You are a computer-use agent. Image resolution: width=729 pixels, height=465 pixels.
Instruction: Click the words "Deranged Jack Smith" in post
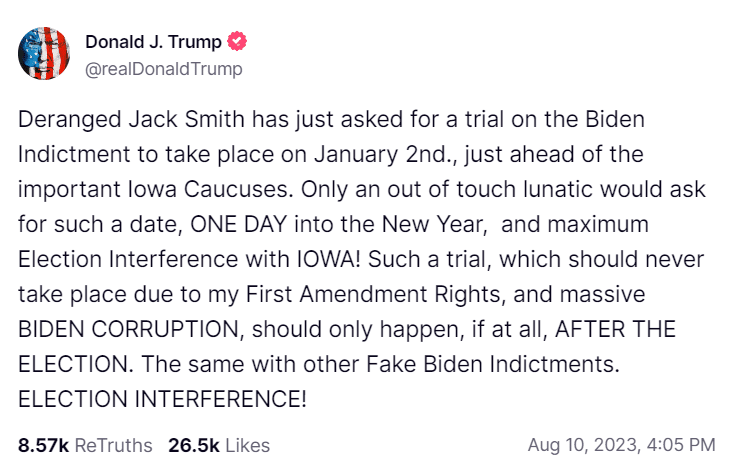(131, 120)
